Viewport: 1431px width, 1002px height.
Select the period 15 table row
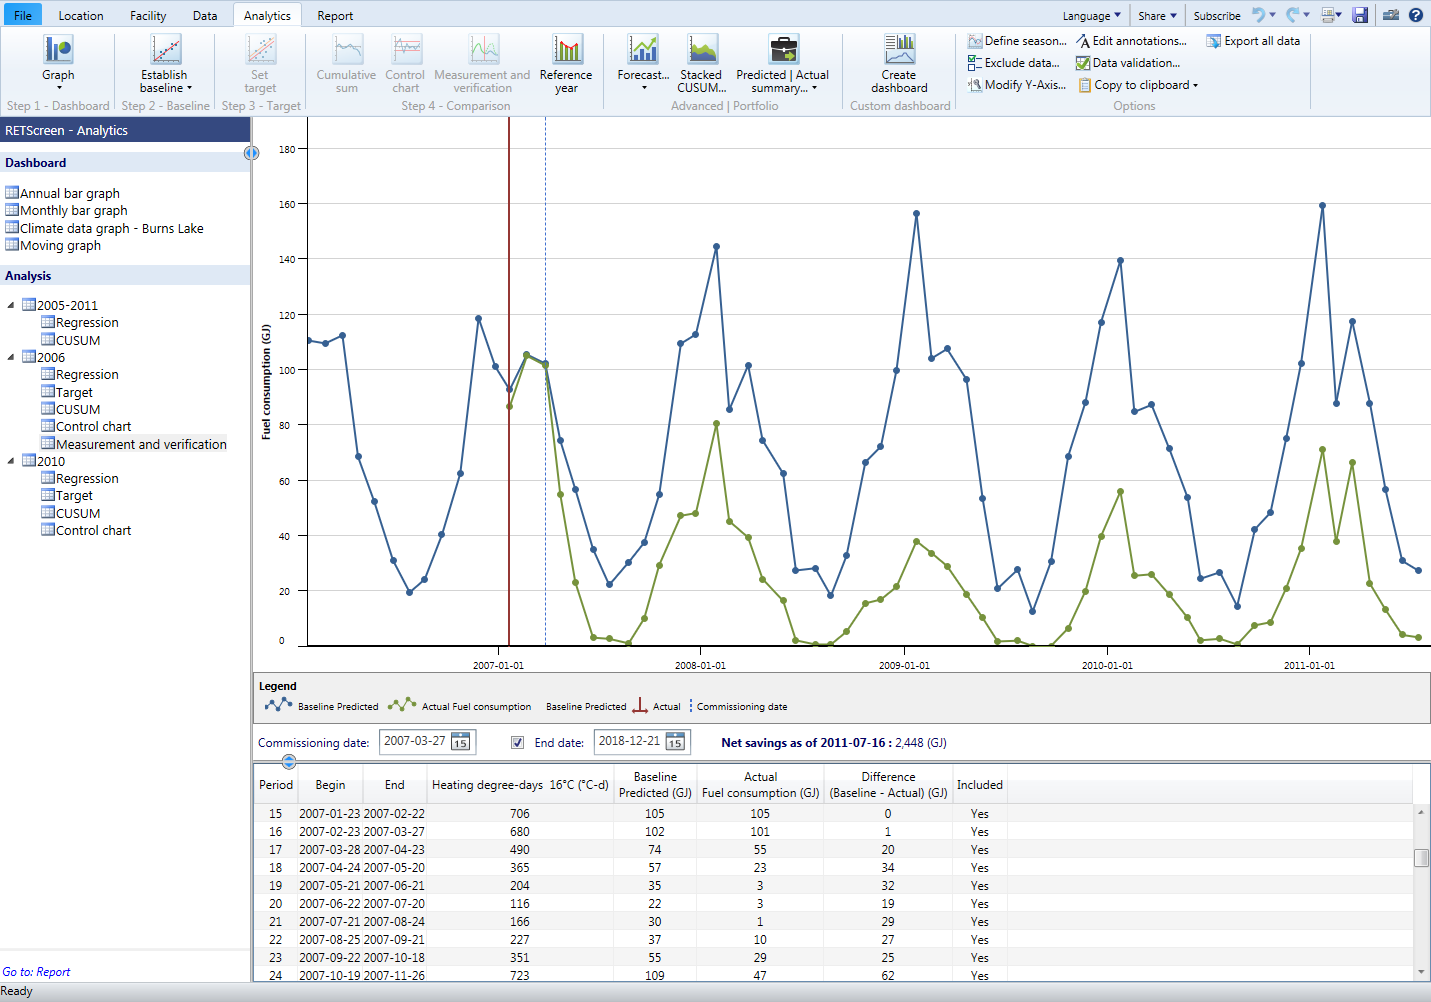(x=834, y=814)
